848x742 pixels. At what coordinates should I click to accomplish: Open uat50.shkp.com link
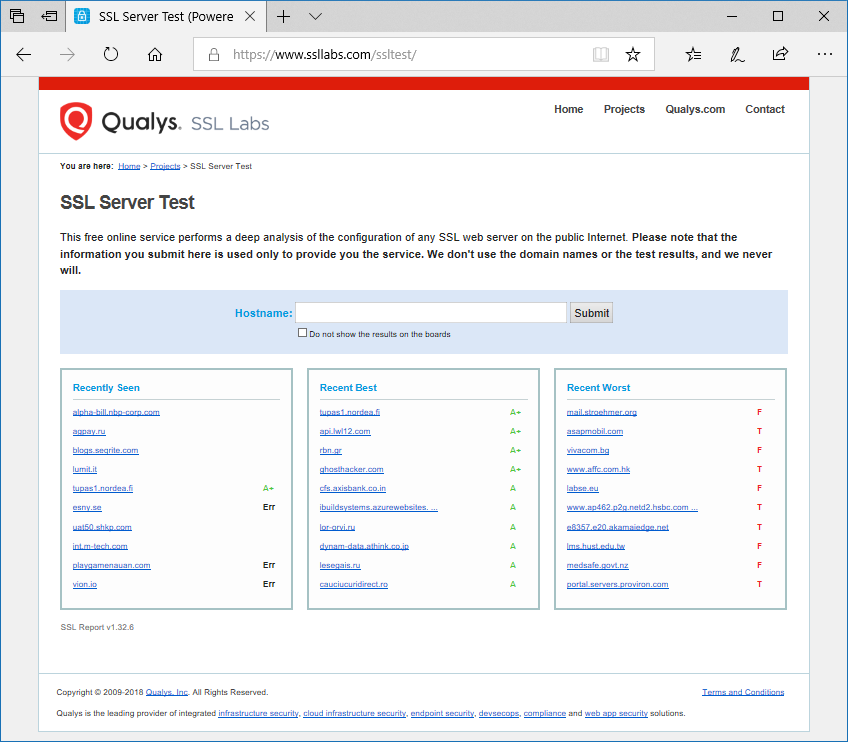click(102, 527)
